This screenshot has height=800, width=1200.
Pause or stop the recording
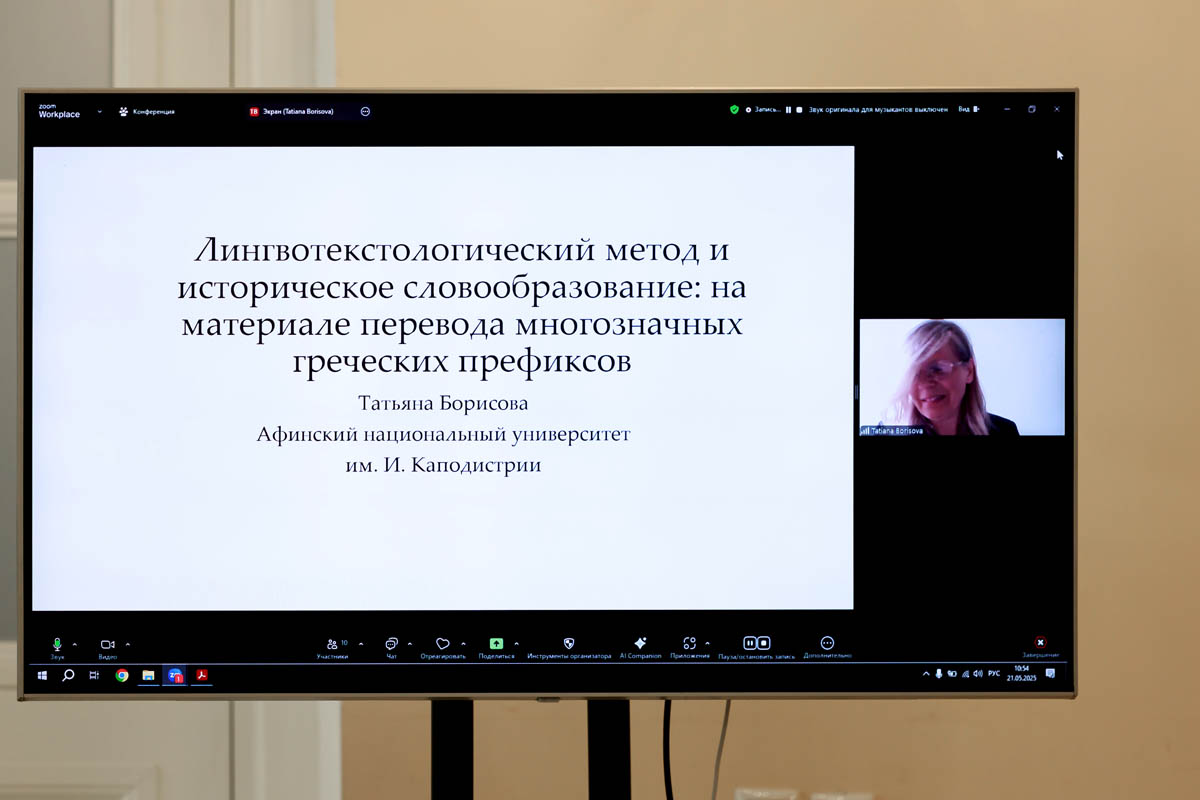point(756,644)
